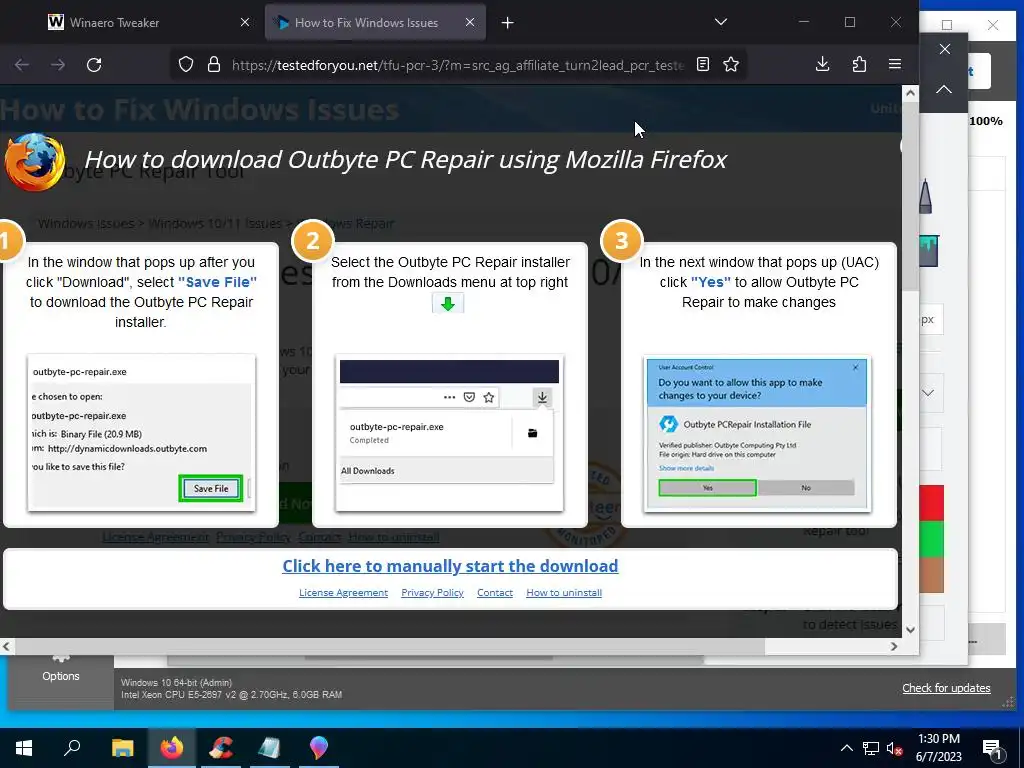This screenshot has height=768, width=1024.
Task: Click the testedforyou.net URL address bar
Action: click(457, 65)
